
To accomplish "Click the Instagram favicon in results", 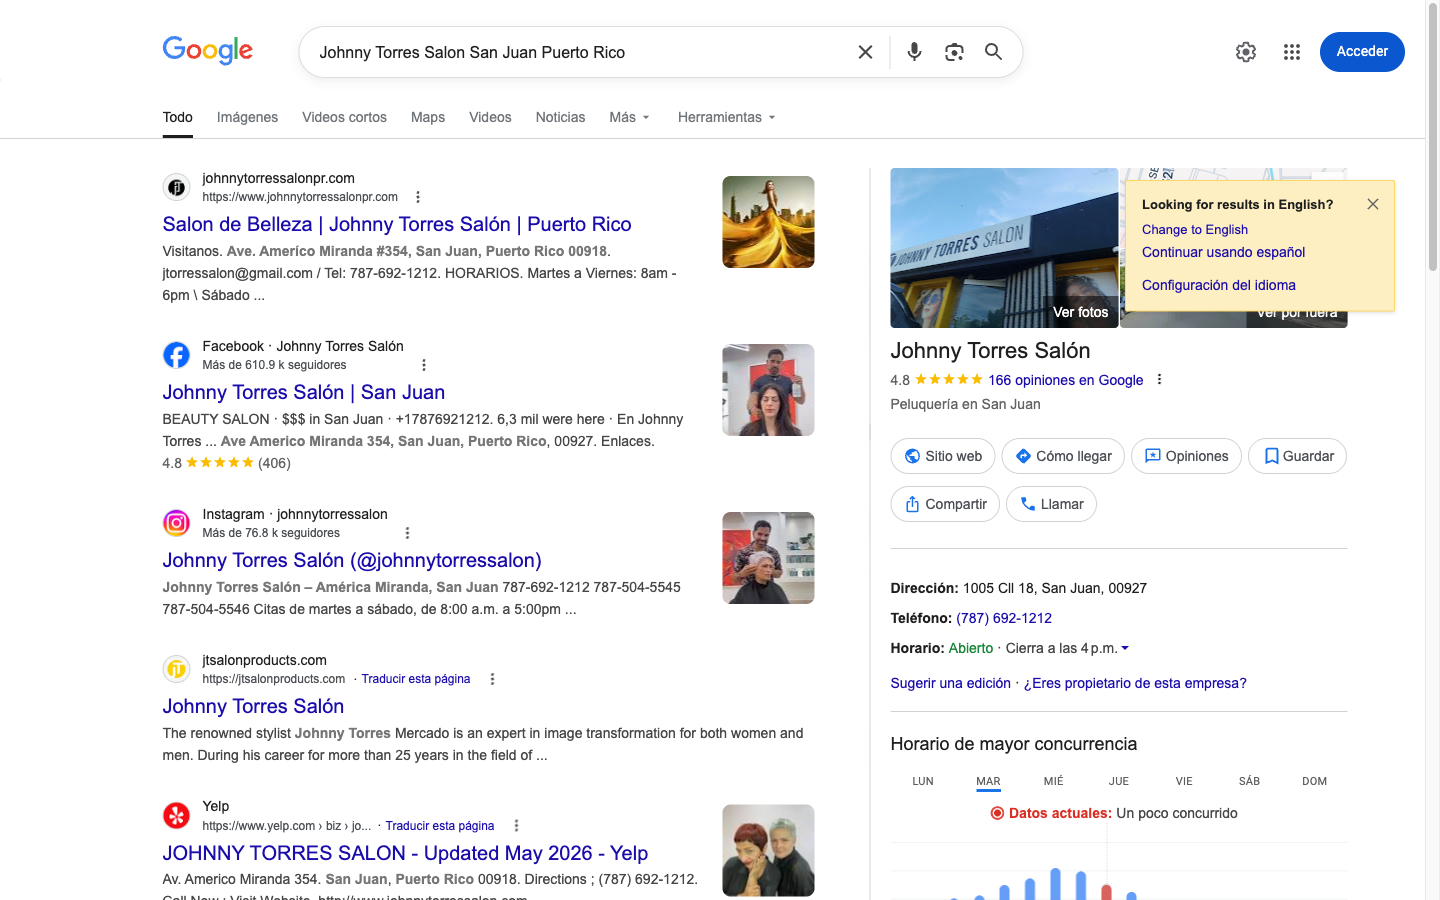I will (x=176, y=523).
